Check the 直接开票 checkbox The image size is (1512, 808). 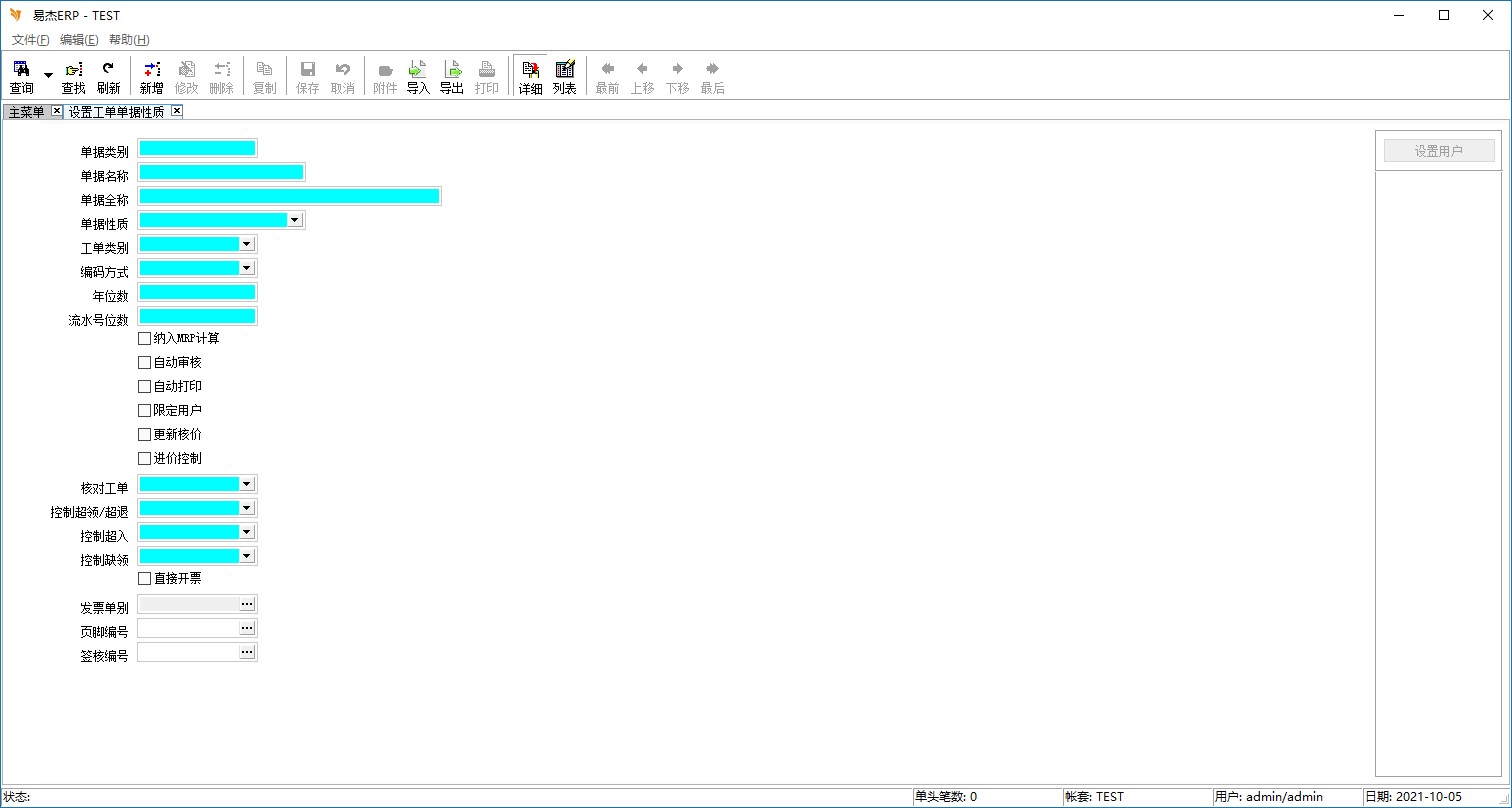[145, 579]
